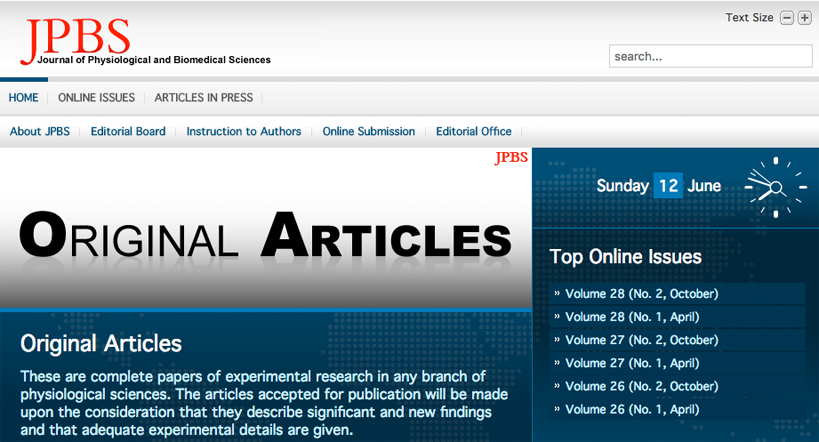The image size is (819, 442).
Task: Open Volume 28 (No. 1, April)
Action: click(677, 317)
